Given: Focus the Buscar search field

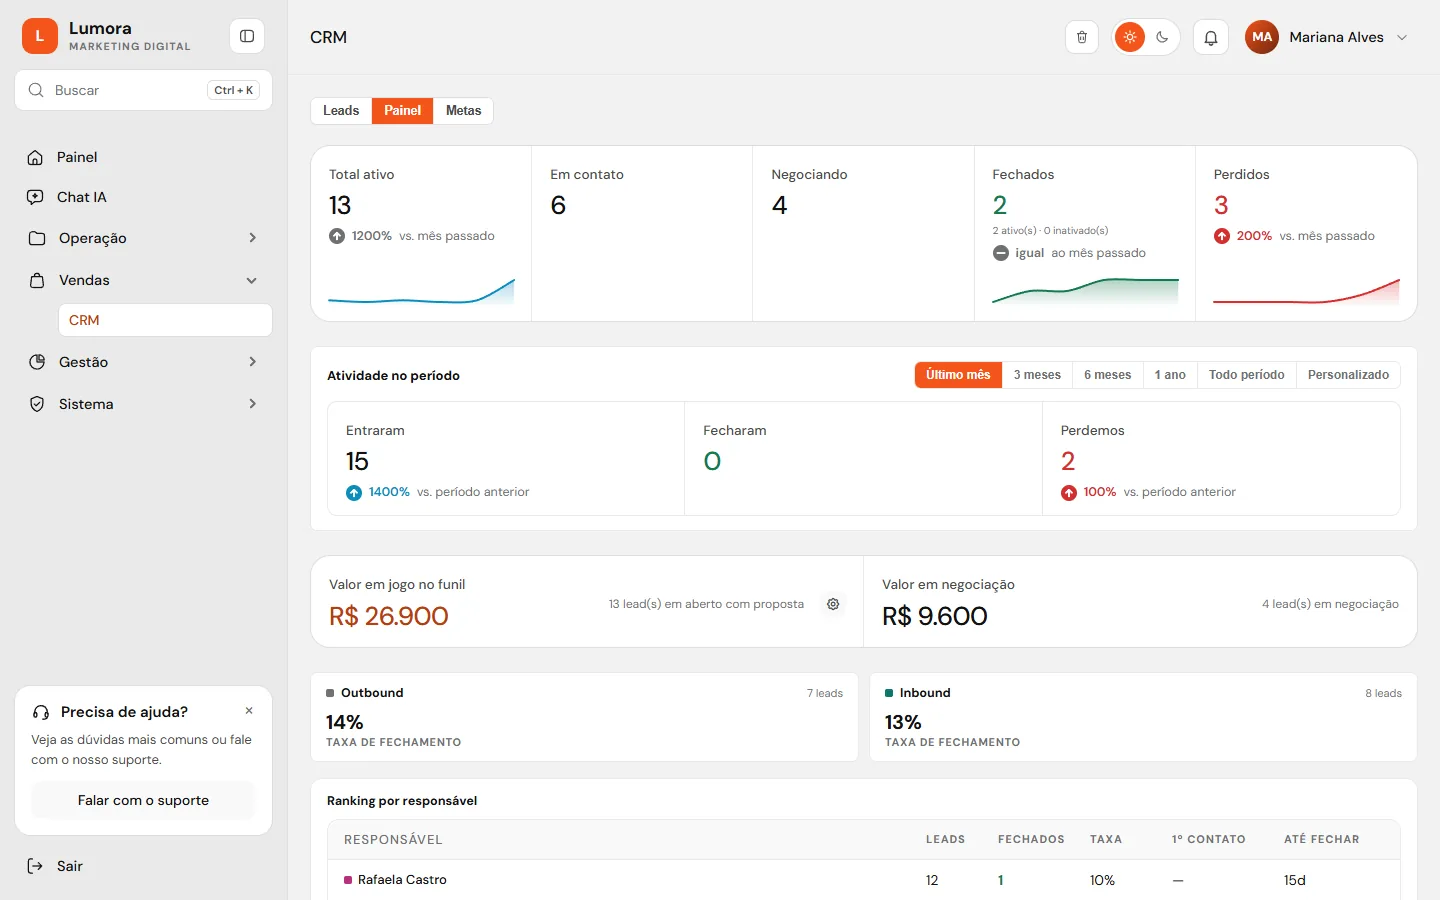Looking at the screenshot, I should [143, 90].
